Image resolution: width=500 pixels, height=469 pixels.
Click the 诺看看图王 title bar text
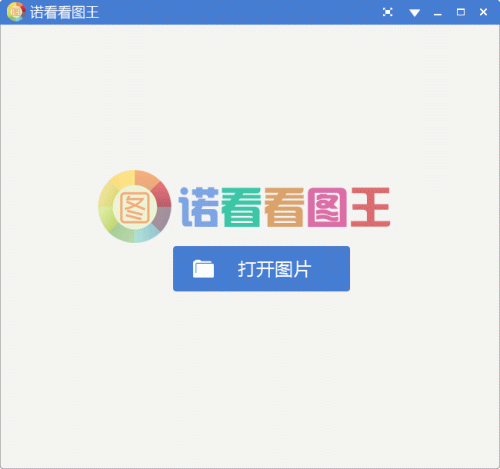[x=64, y=12]
